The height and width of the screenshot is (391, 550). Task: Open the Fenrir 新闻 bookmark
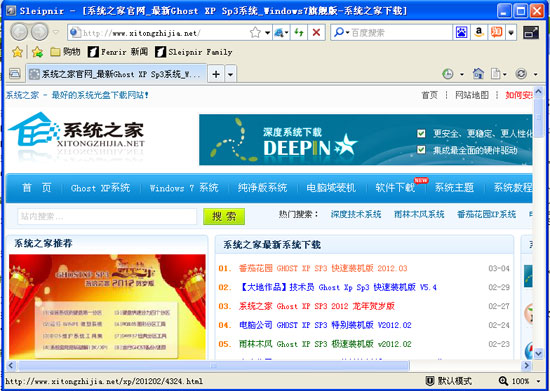point(118,52)
